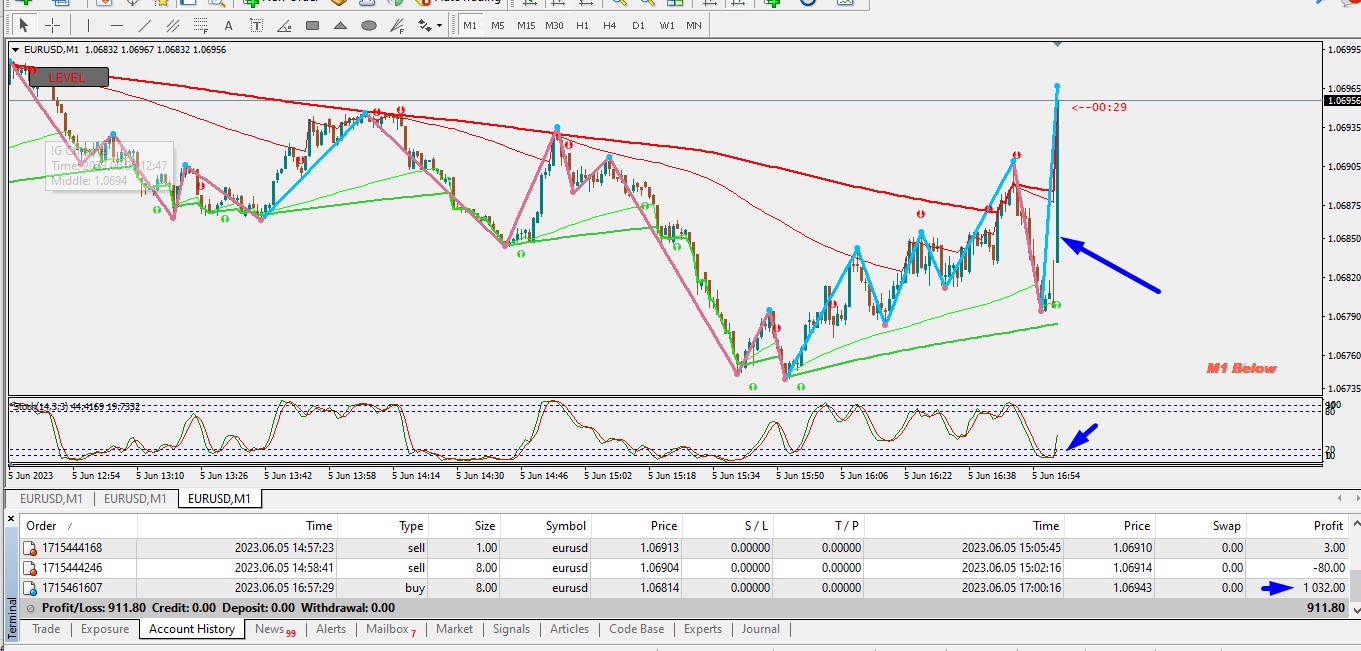
Task: Click the red LEVEL button on chart
Action: coord(68,77)
